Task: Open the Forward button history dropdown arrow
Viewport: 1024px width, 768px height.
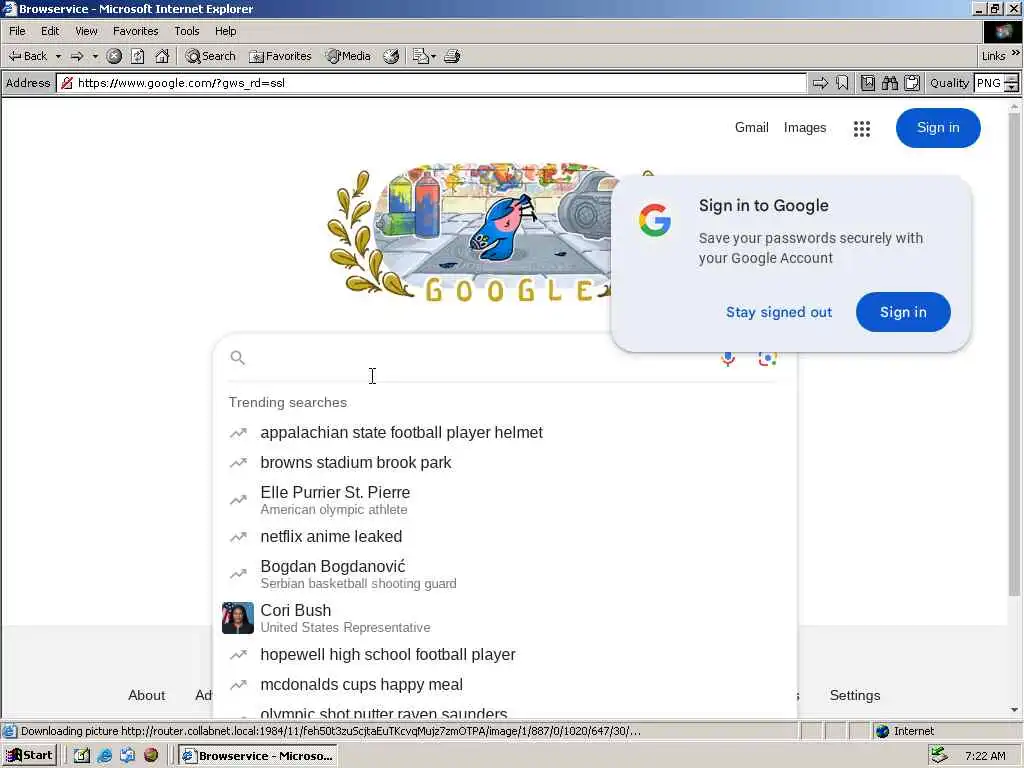Action: click(x=95, y=56)
